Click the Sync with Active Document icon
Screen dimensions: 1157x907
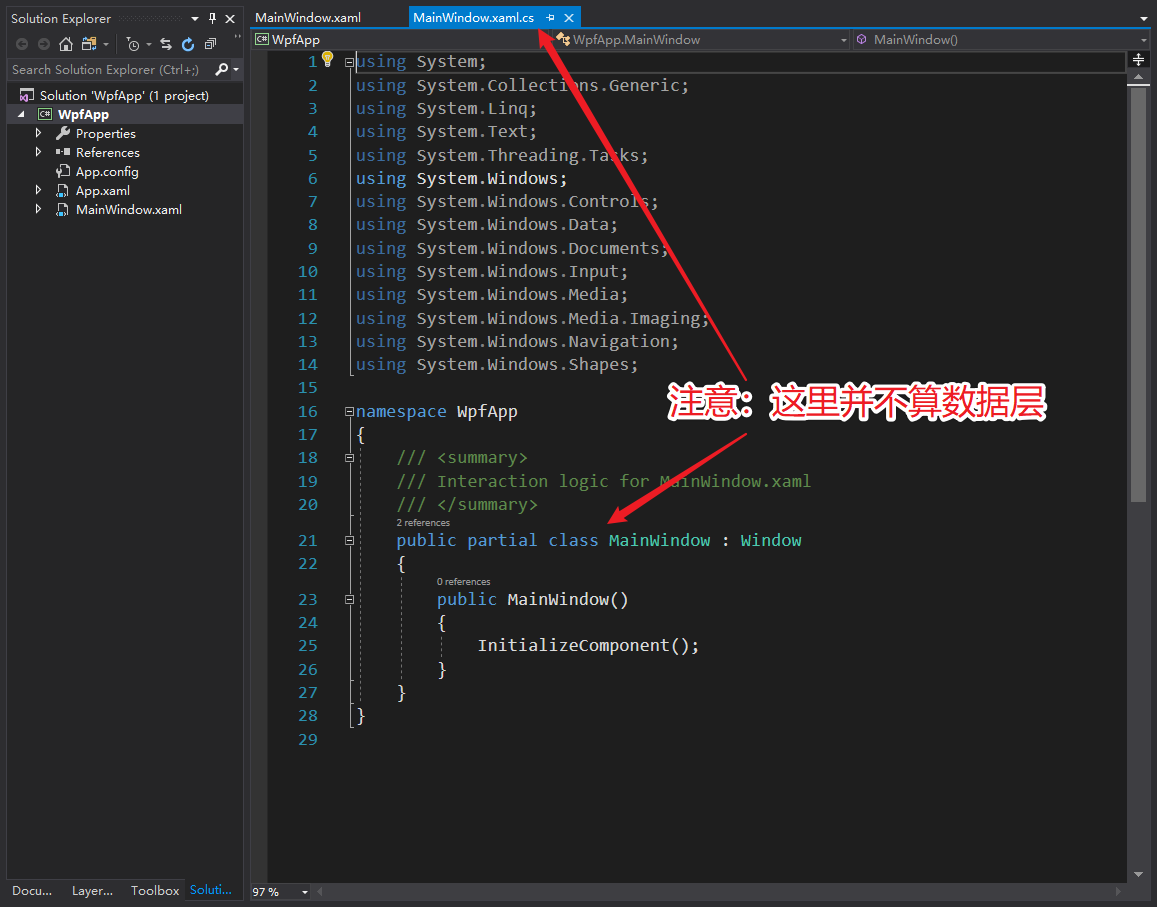point(166,44)
